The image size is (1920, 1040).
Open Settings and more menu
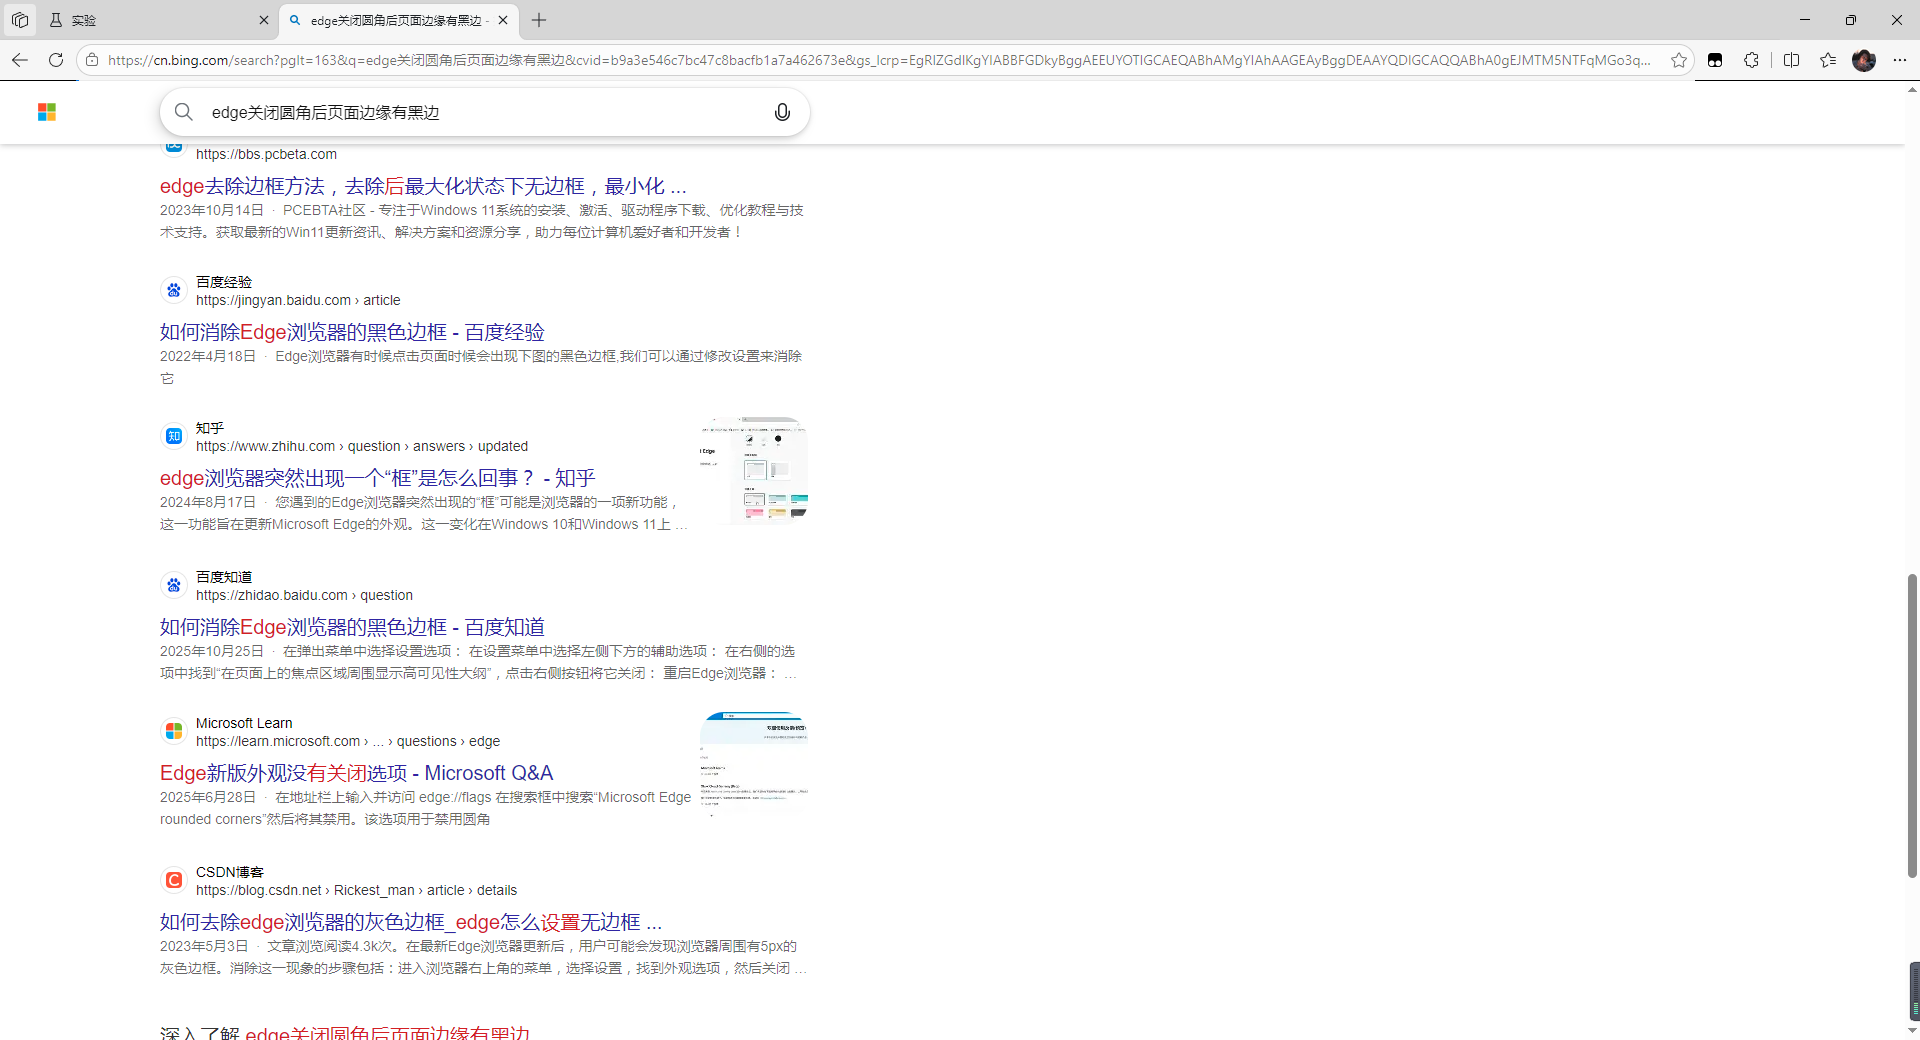[1900, 60]
